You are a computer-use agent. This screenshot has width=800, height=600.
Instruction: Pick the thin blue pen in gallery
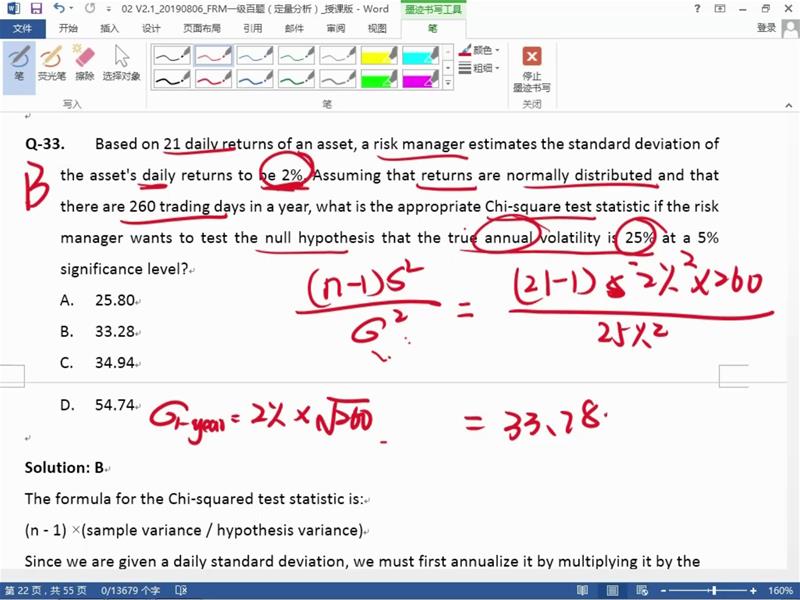[x=255, y=55]
